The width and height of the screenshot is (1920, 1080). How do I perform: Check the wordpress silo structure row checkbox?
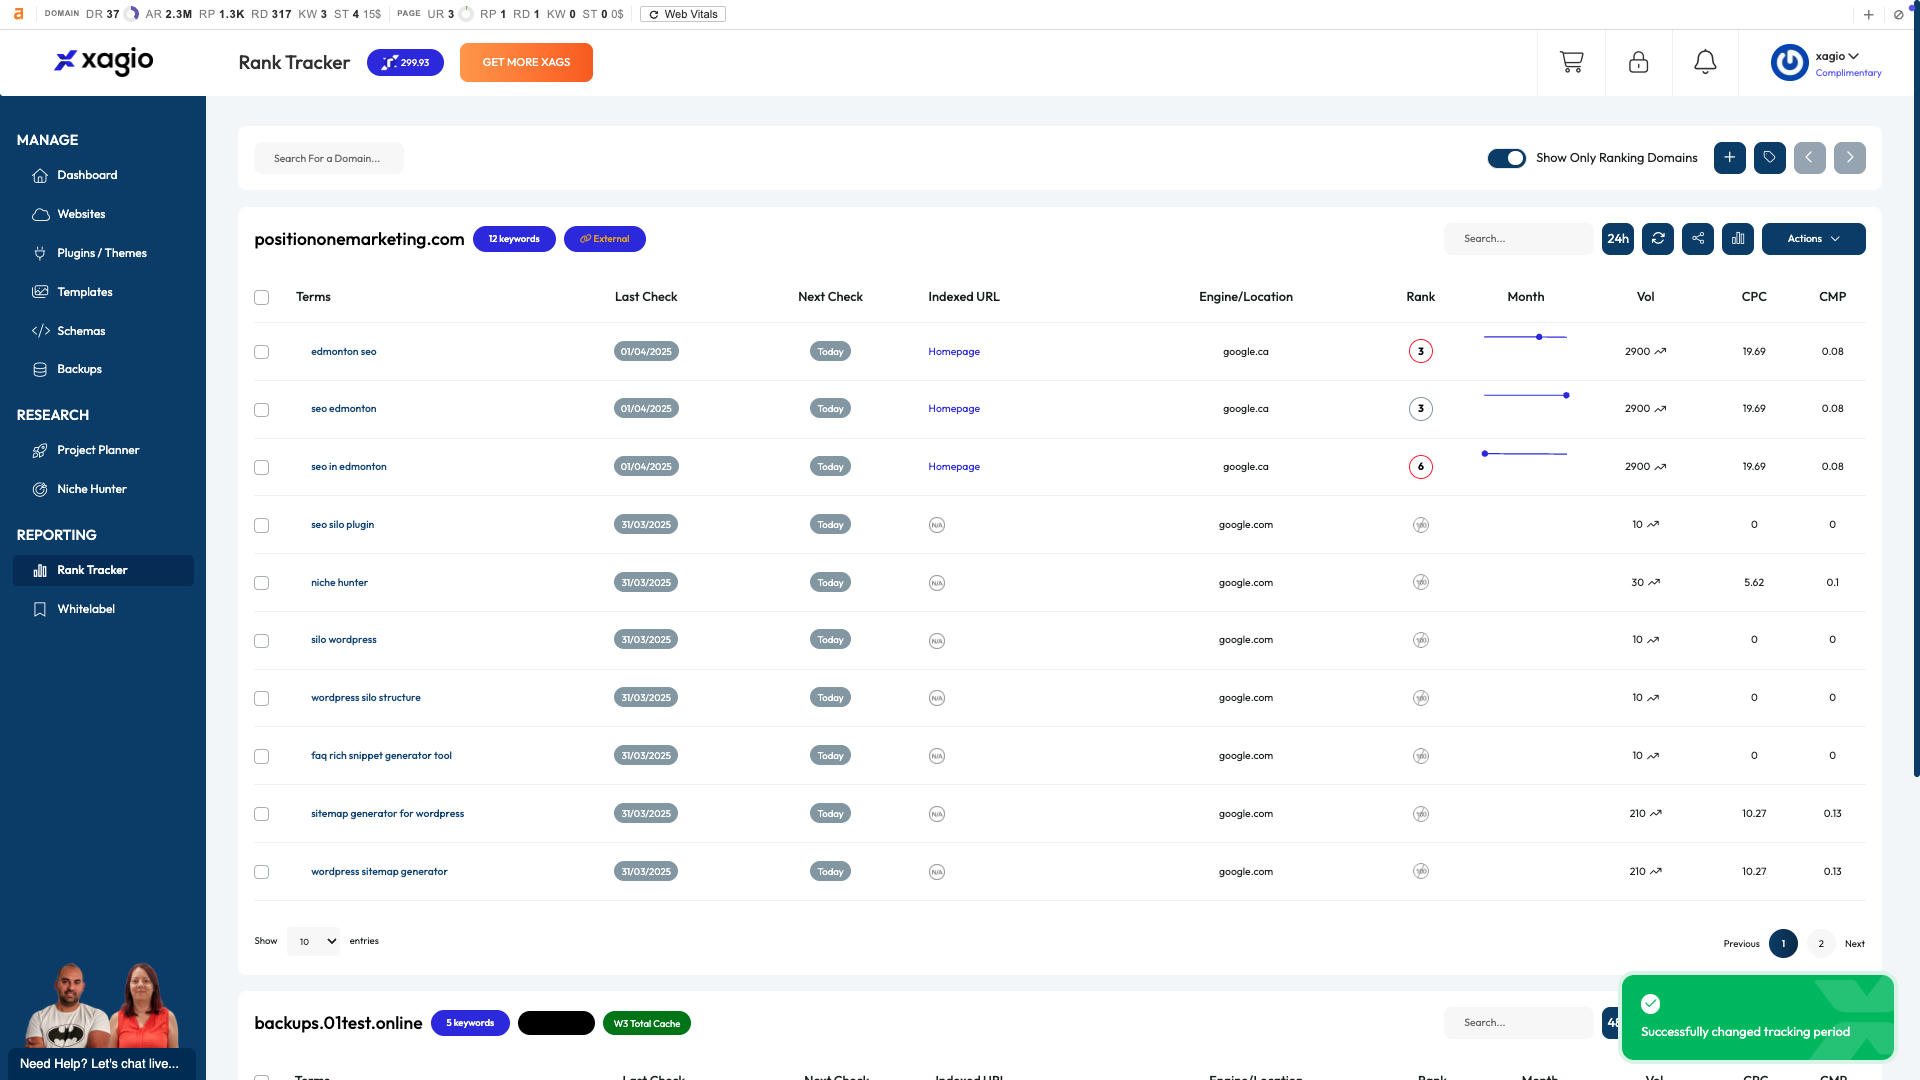[261, 698]
